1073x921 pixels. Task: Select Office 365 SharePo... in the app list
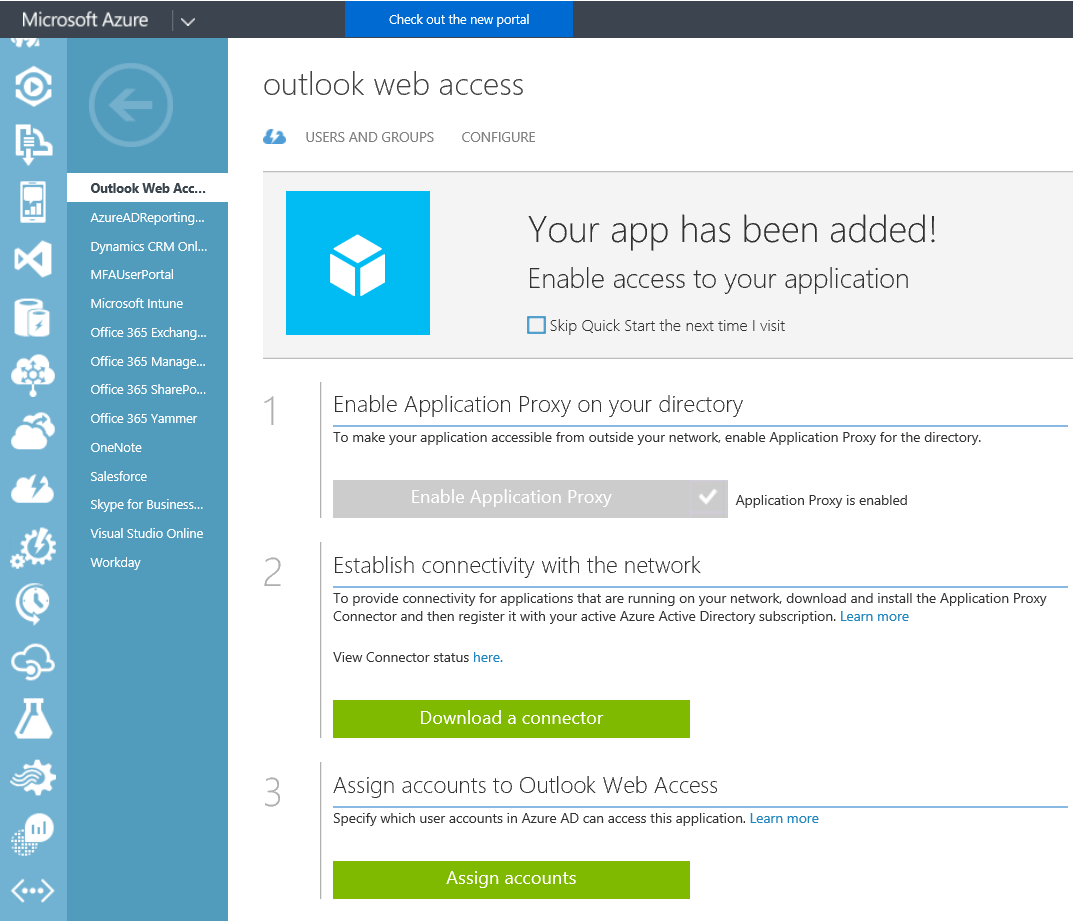pyautogui.click(x=148, y=389)
